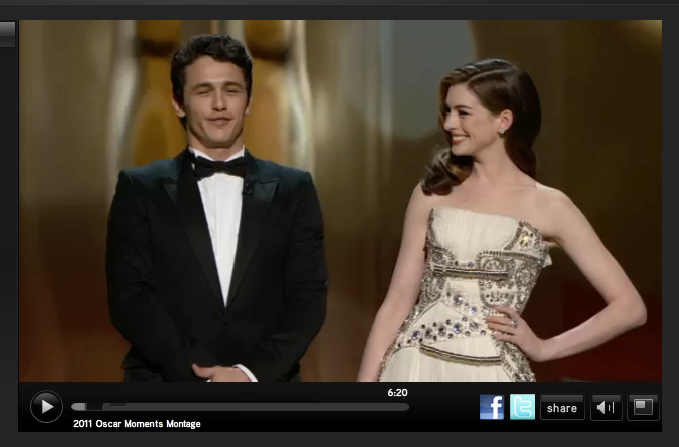Click the video frame to play

coord(340,201)
